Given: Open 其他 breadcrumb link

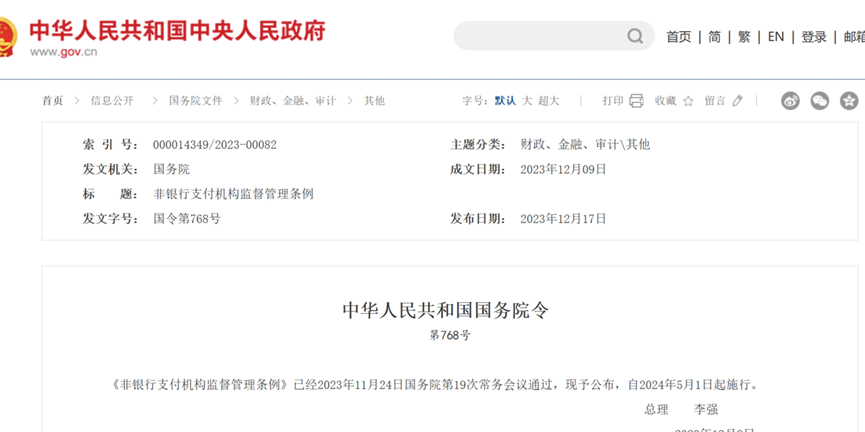Looking at the screenshot, I should 374,101.
